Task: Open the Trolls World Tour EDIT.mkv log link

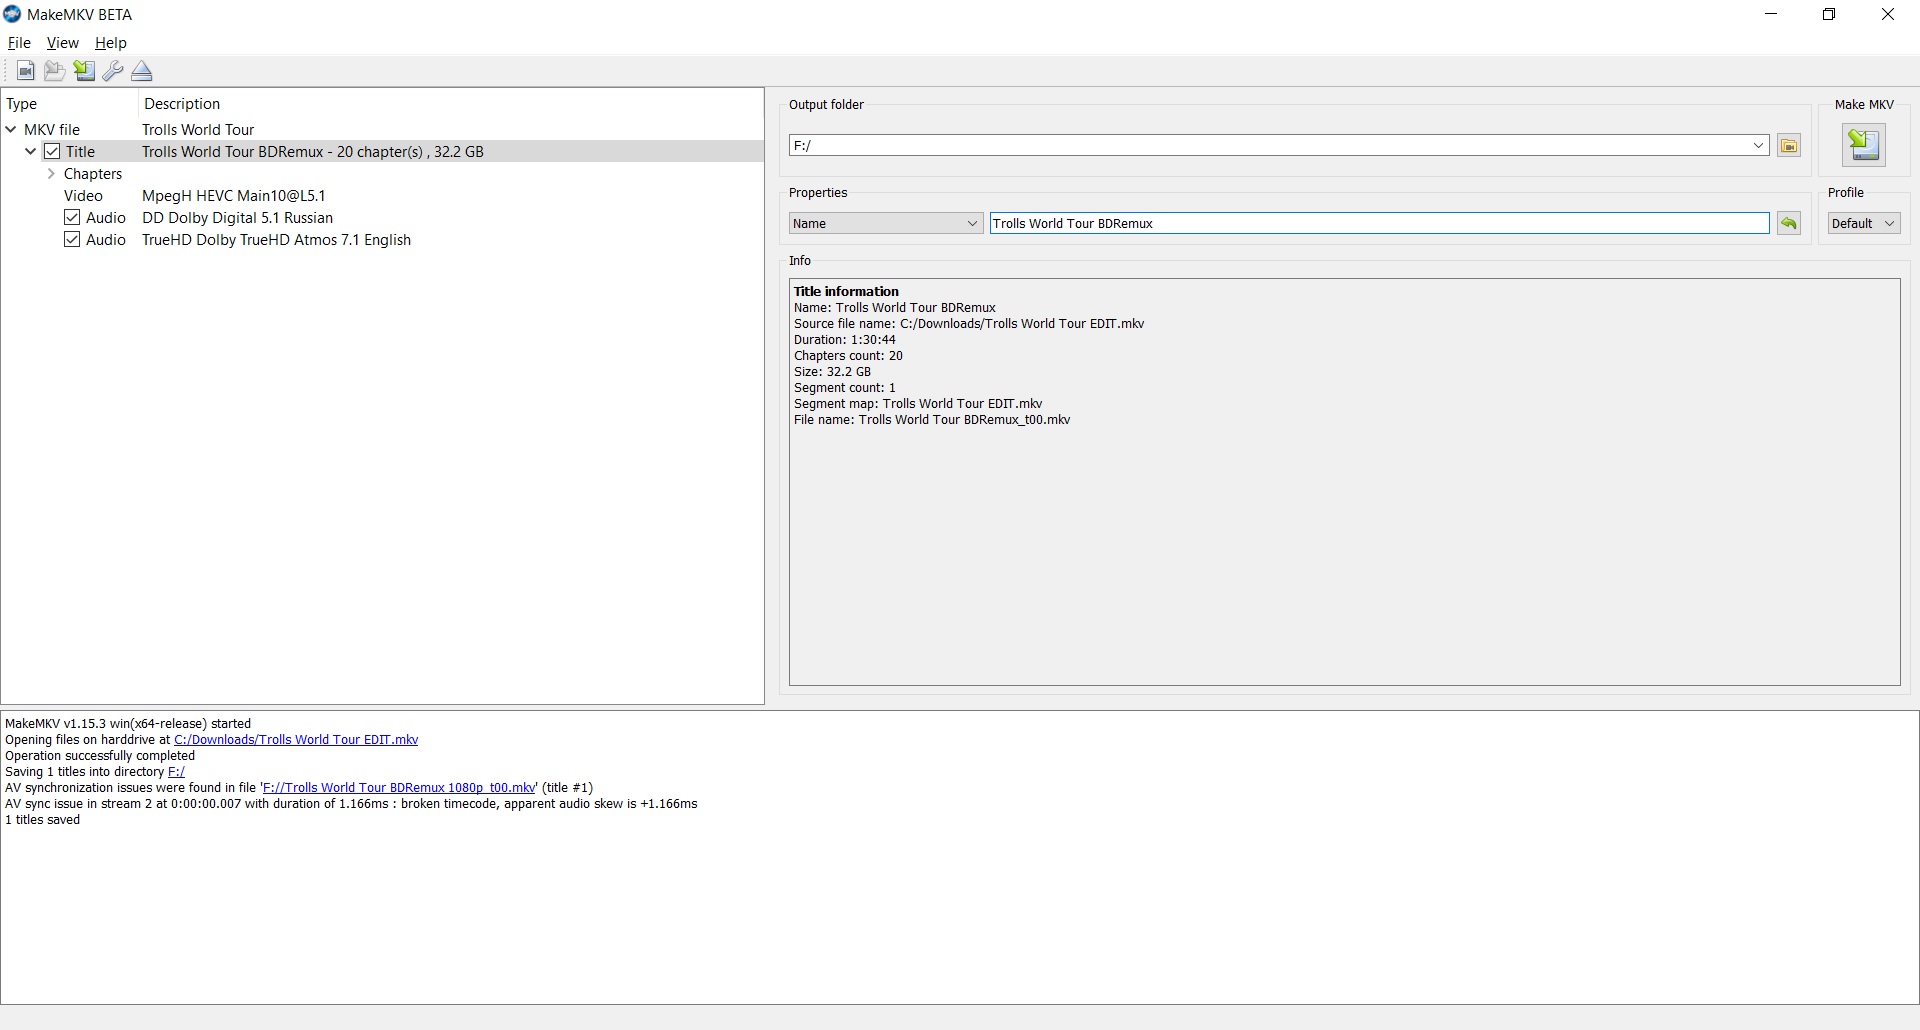Action: point(296,740)
